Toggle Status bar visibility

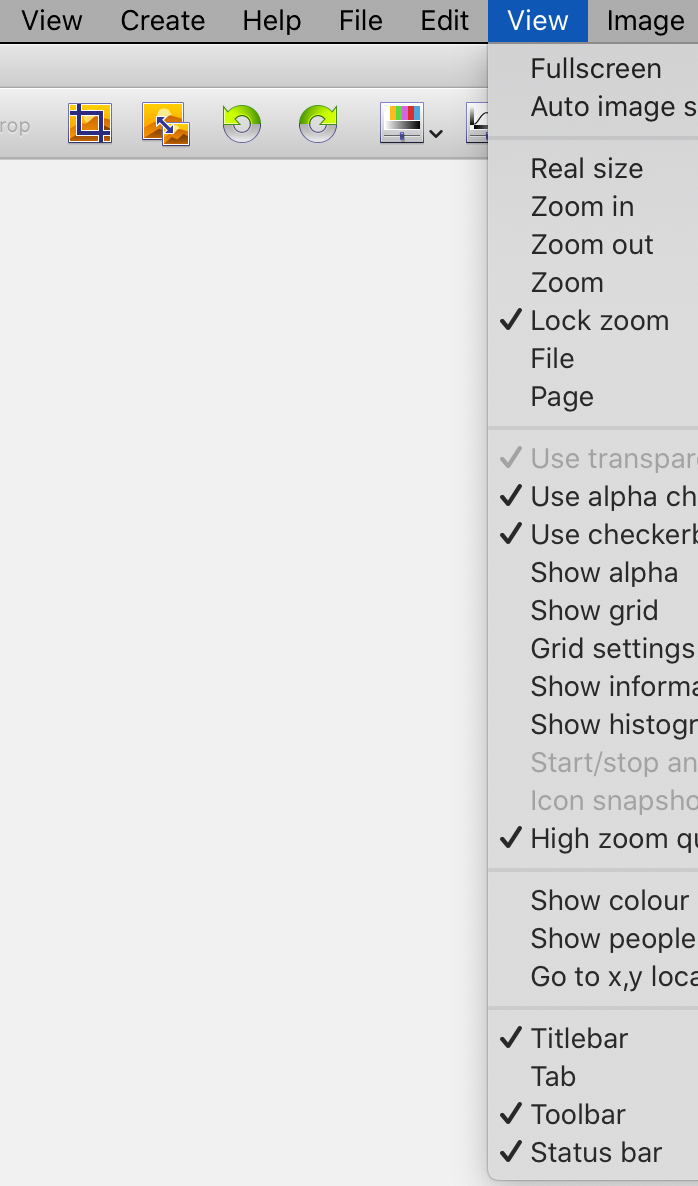click(x=596, y=1153)
